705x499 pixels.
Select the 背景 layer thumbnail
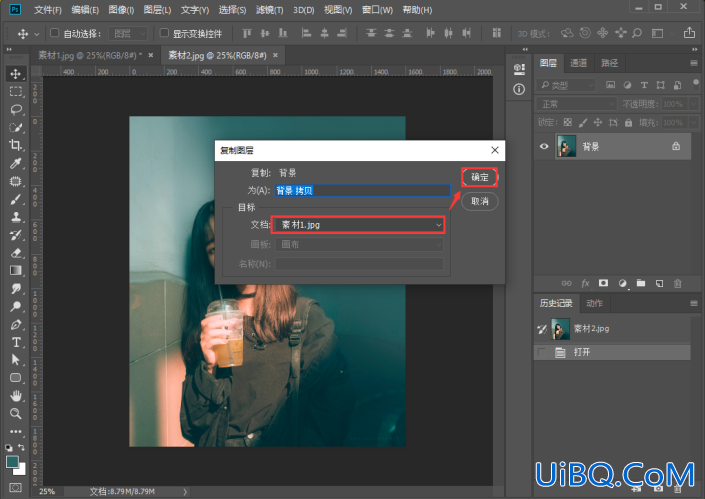pyautogui.click(x=567, y=146)
